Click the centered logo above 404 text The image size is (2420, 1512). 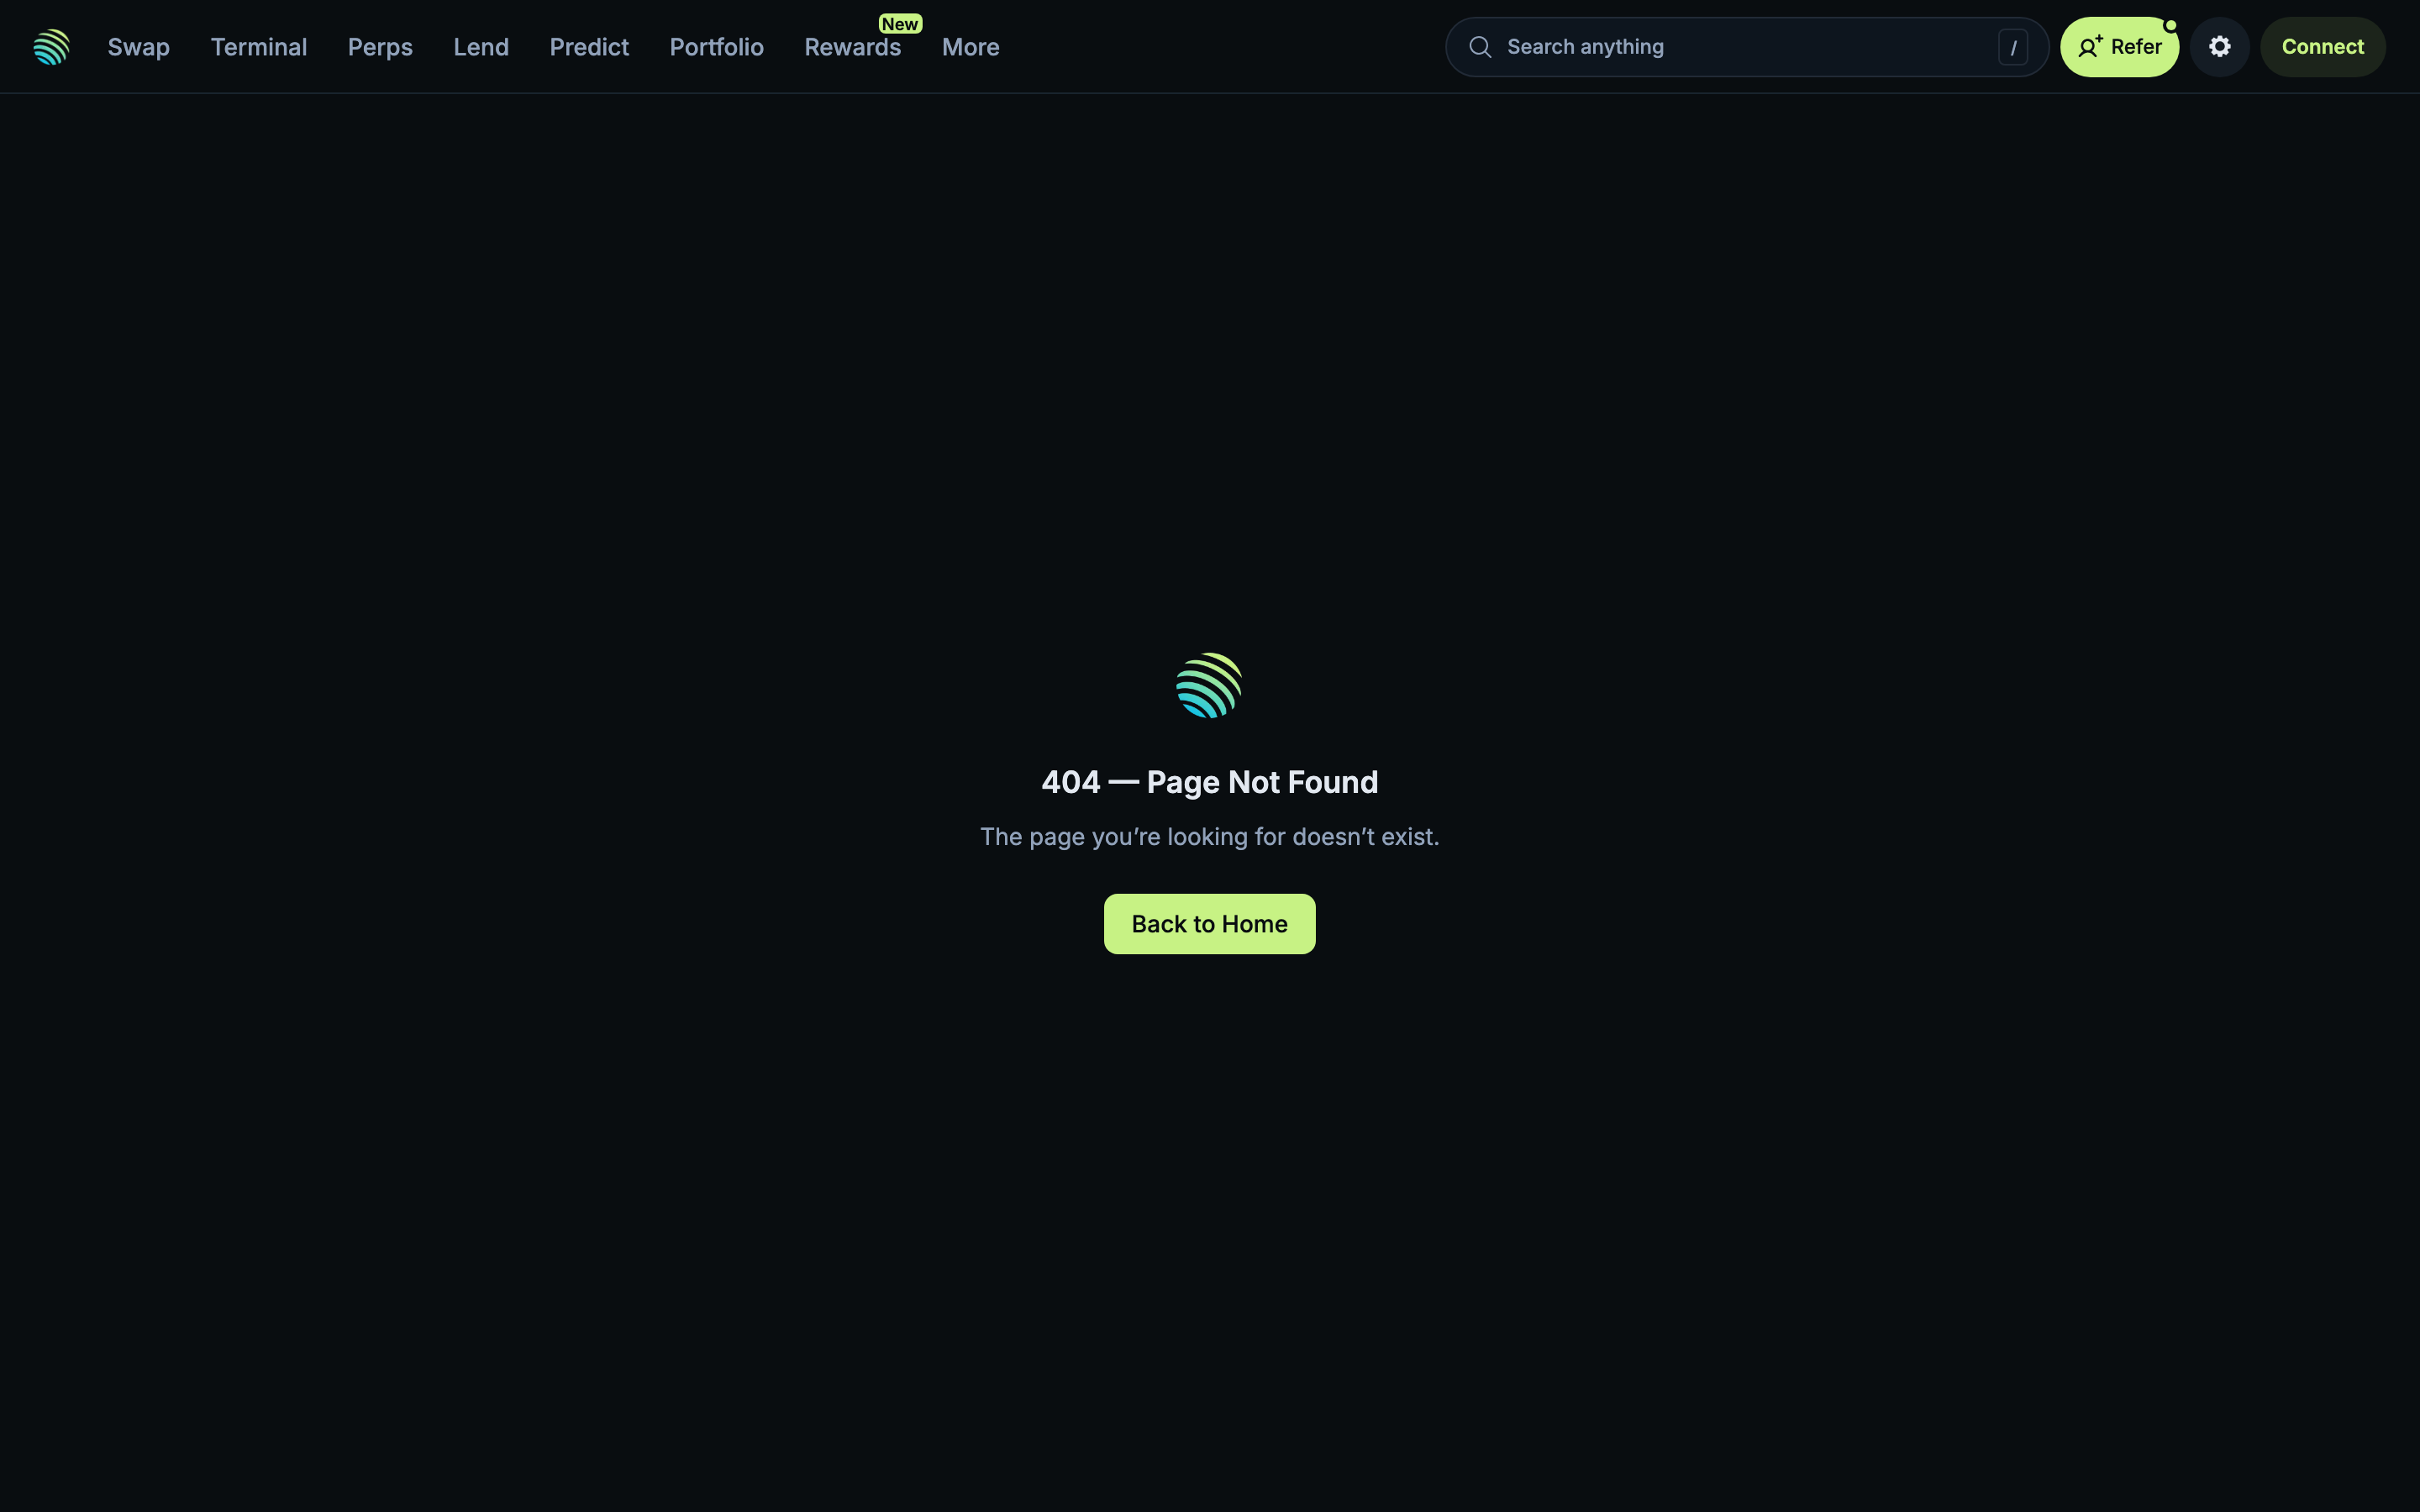pyautogui.click(x=1208, y=685)
